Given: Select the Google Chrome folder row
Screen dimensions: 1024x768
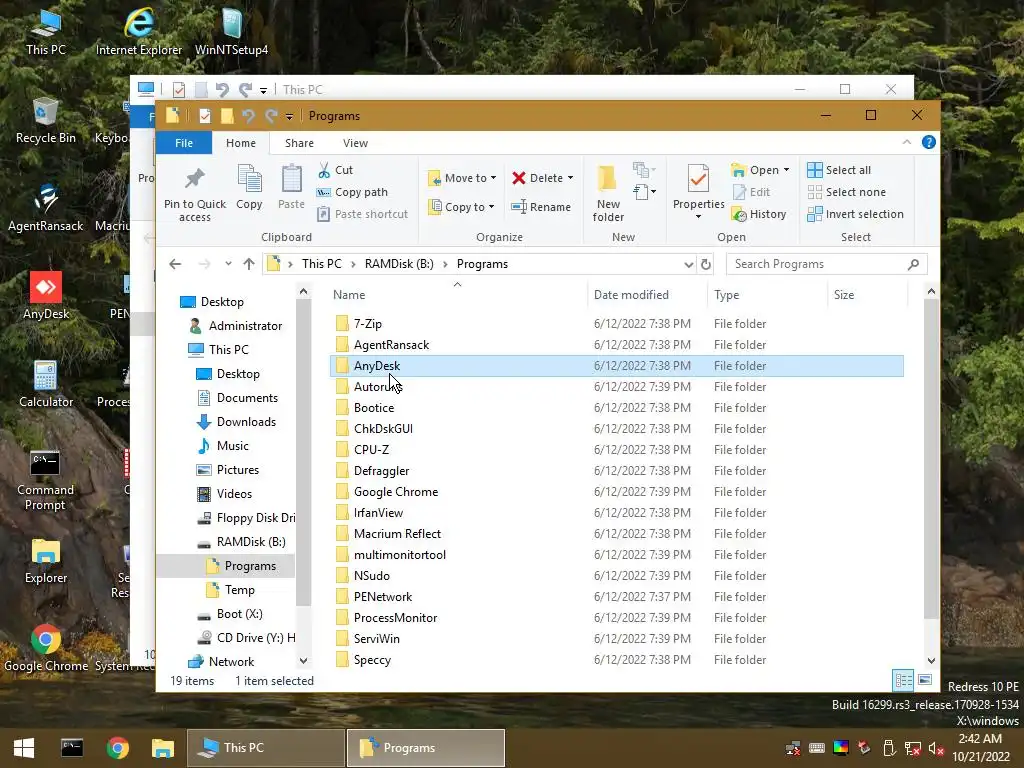Looking at the screenshot, I should pyautogui.click(x=616, y=492).
